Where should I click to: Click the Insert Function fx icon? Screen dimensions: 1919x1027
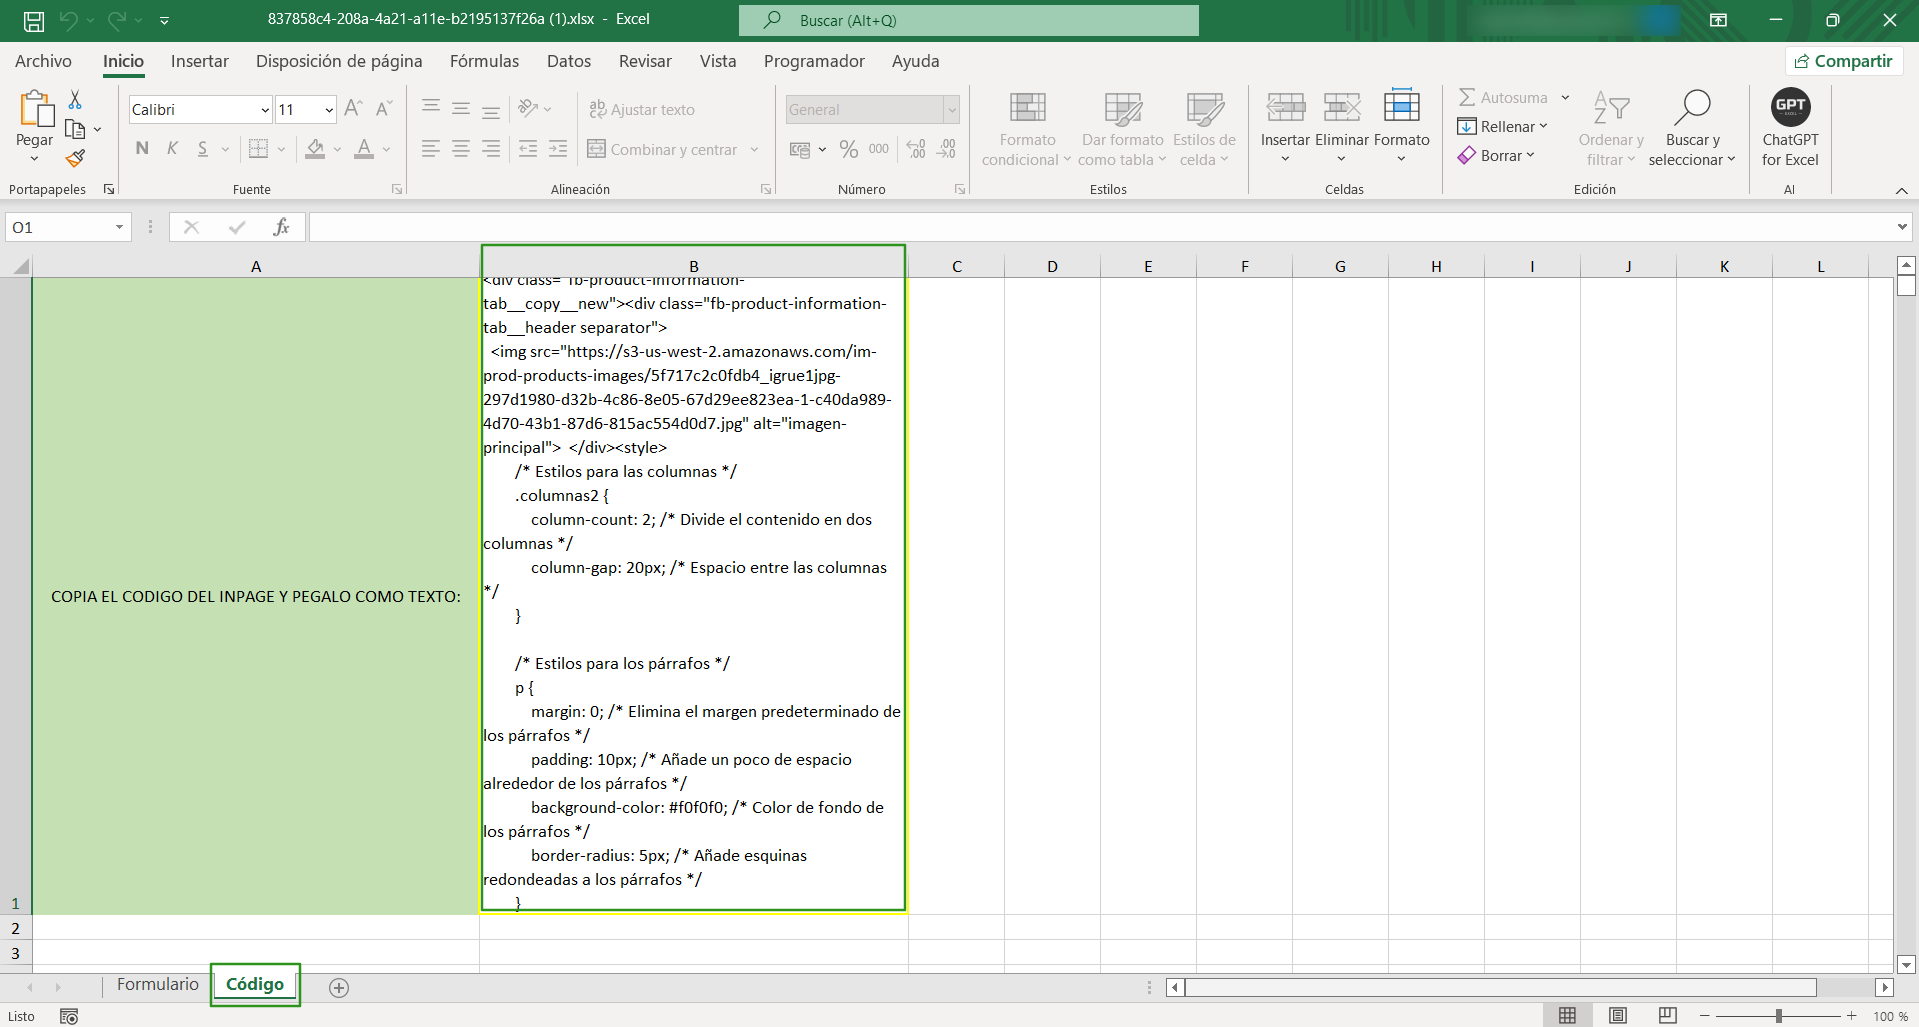[x=281, y=227]
